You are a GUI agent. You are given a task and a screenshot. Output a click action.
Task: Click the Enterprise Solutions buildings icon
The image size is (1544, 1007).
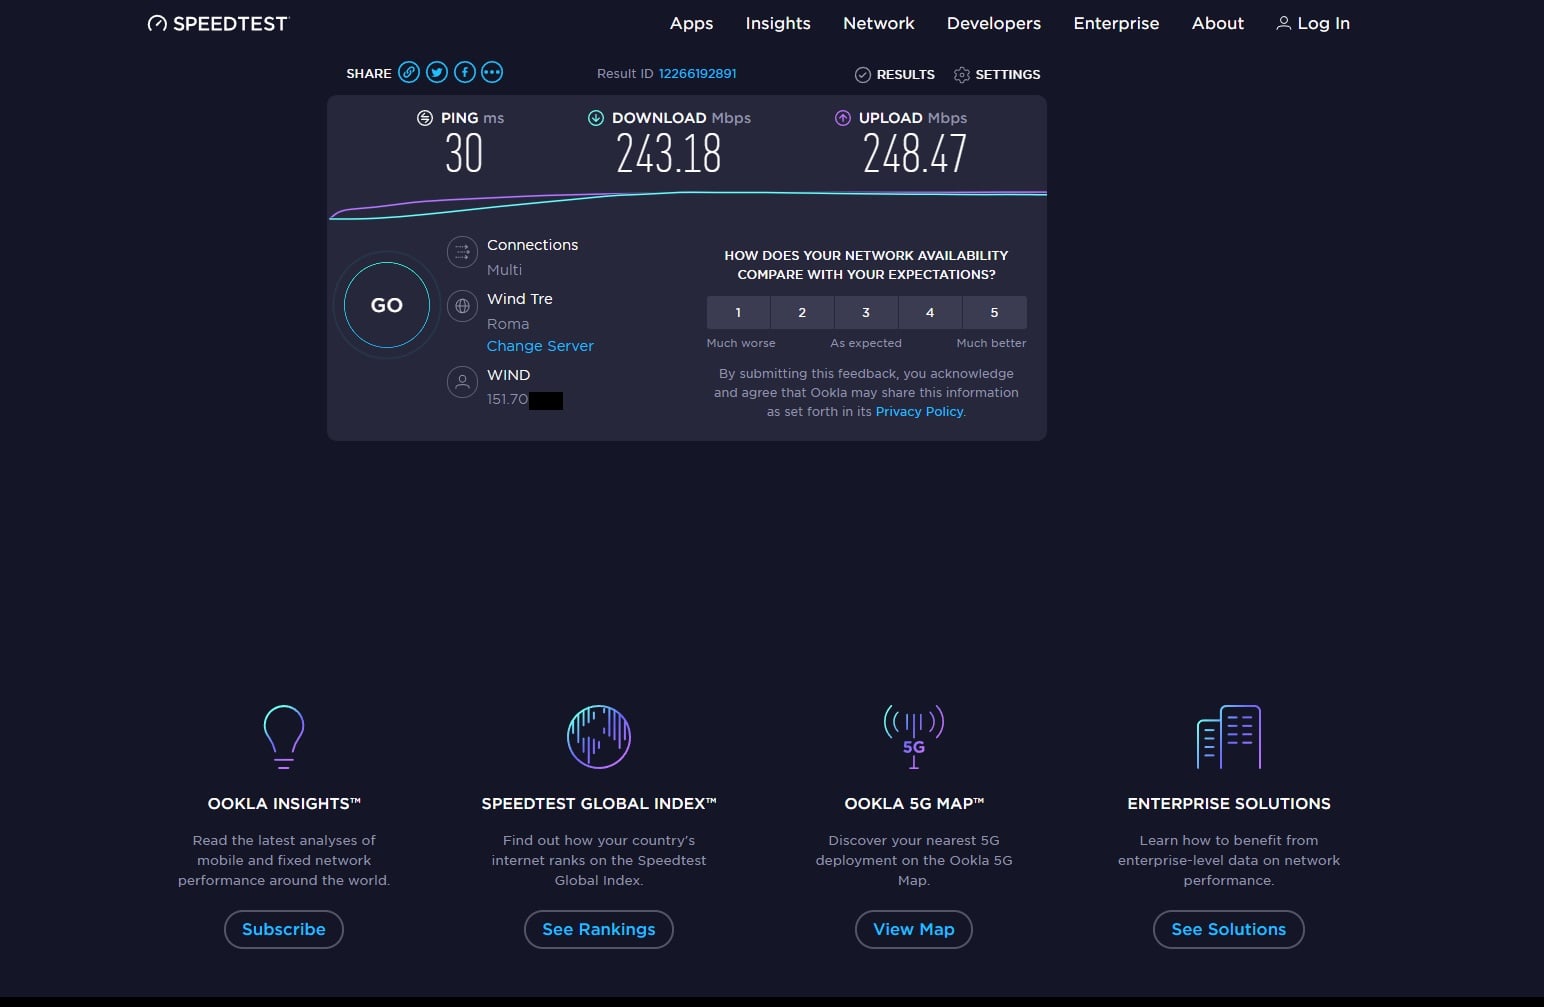point(1229,737)
